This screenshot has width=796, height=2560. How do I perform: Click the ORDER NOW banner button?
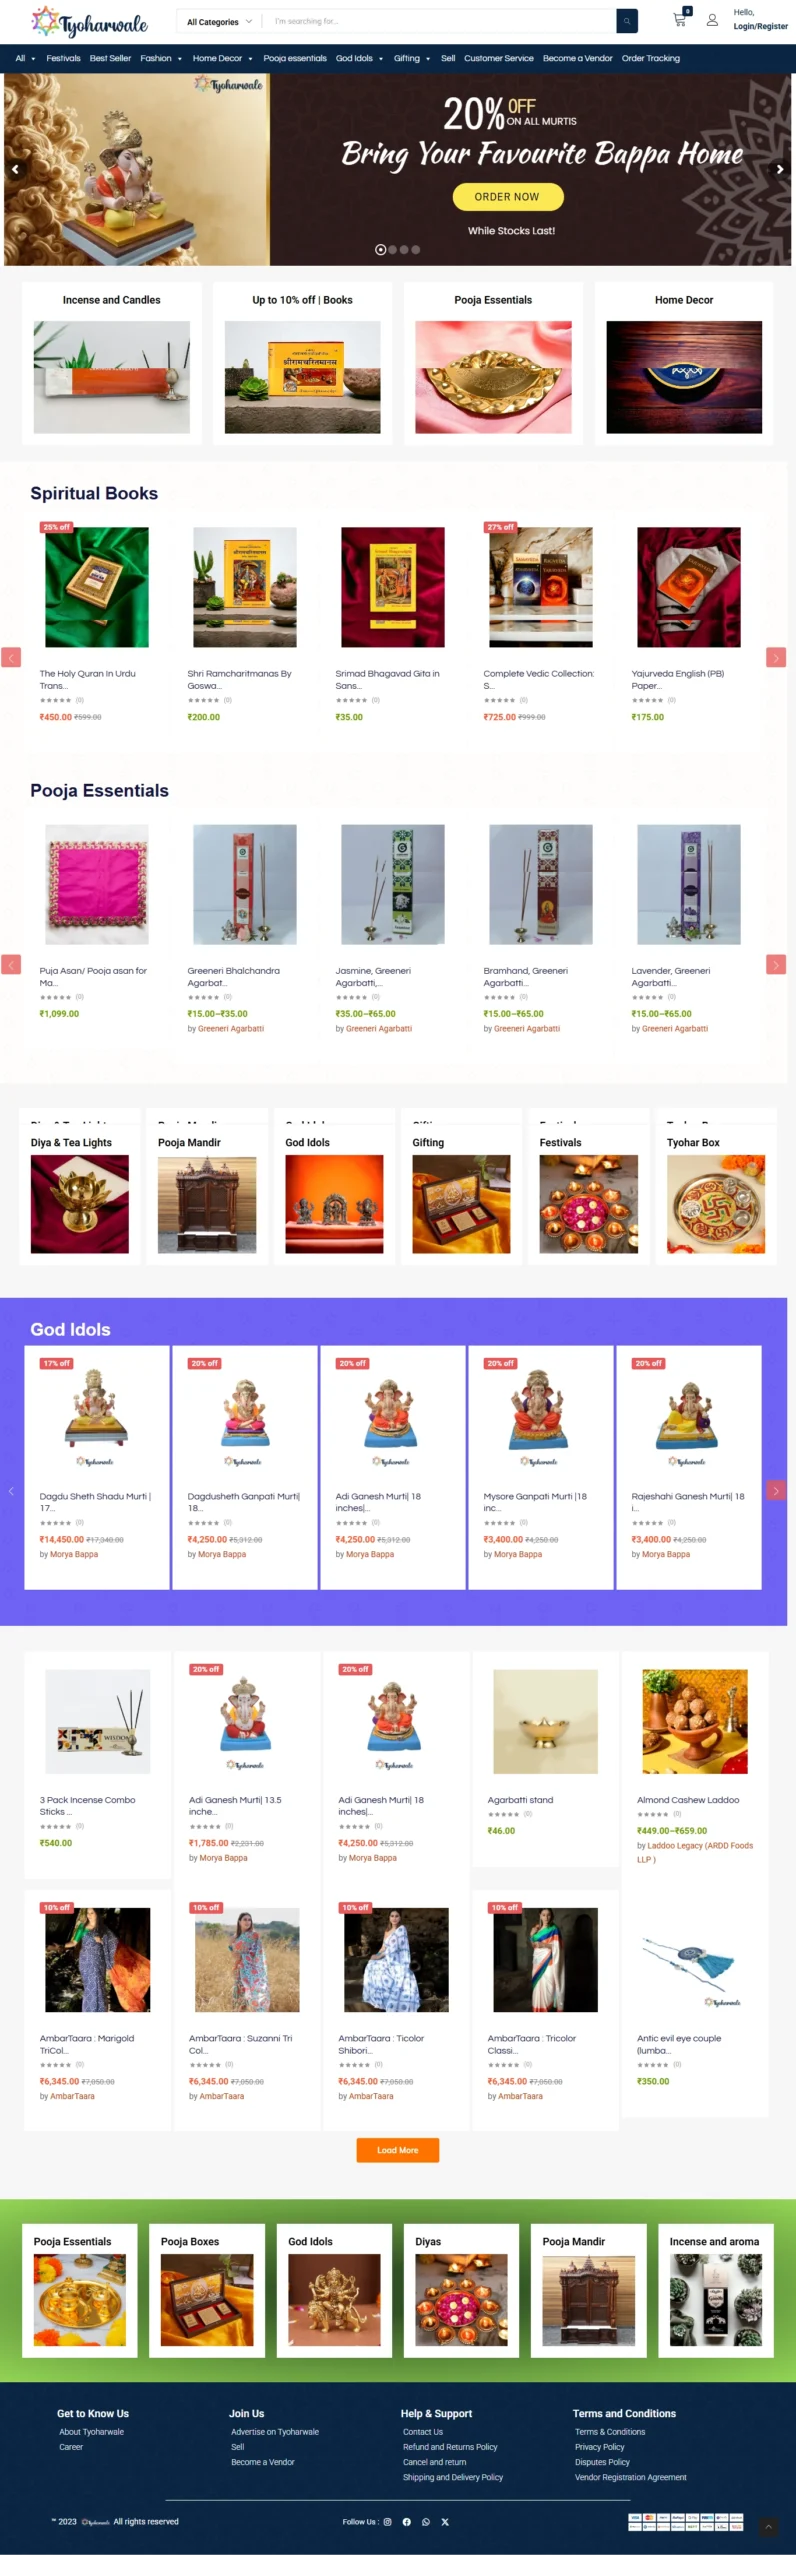tap(507, 197)
